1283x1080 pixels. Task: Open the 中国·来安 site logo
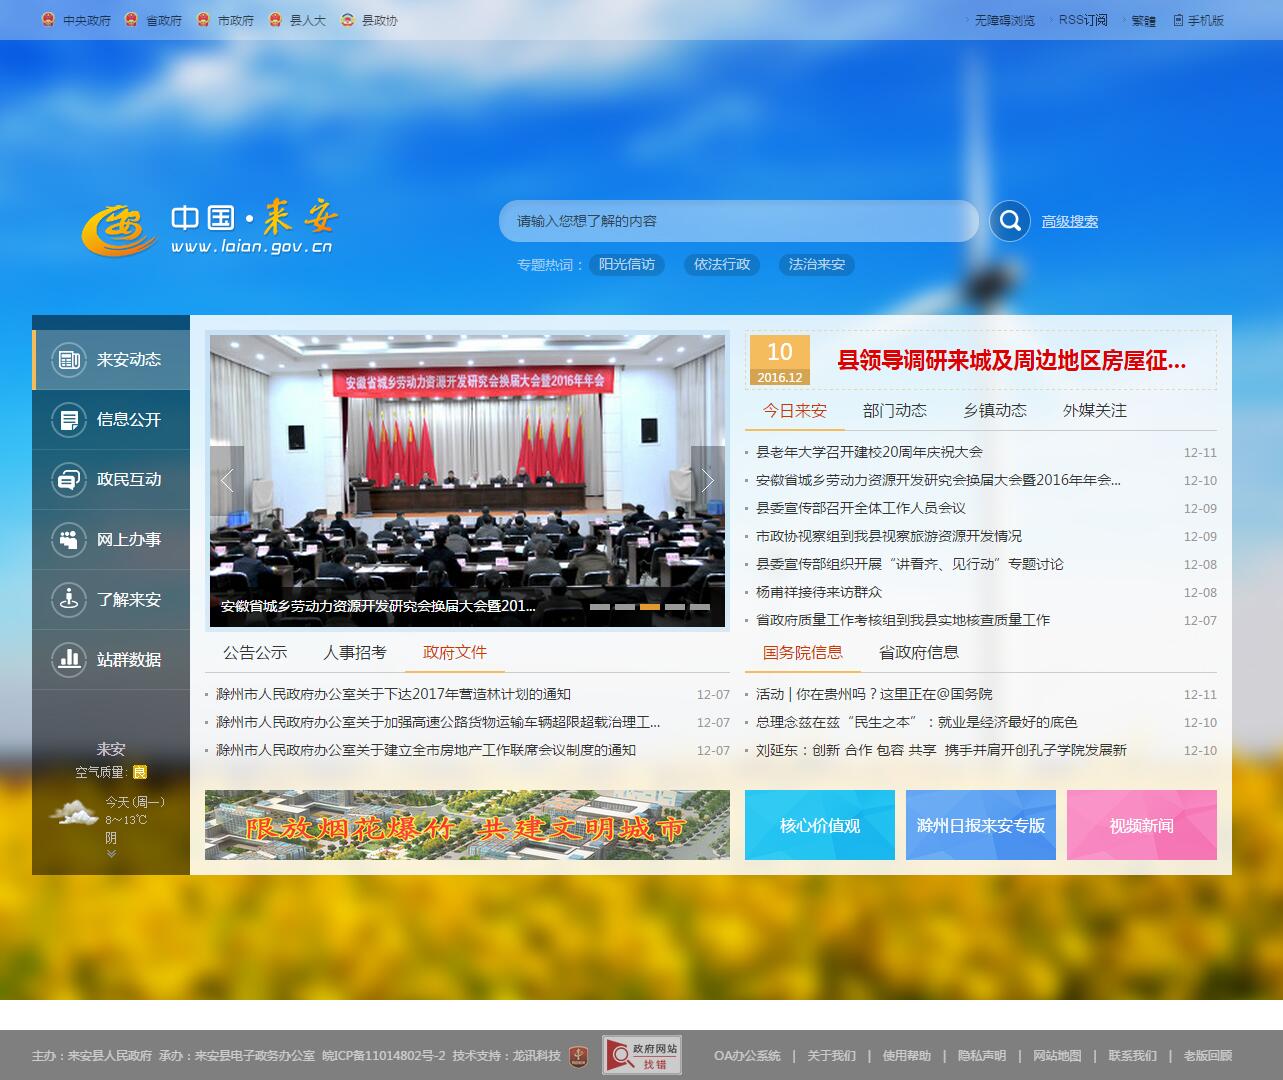pyautogui.click(x=210, y=229)
